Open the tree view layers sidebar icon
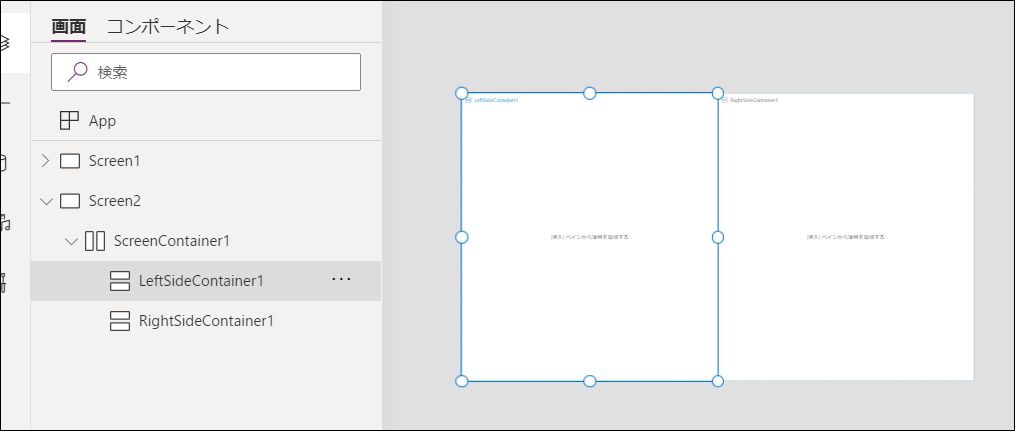1015x431 pixels. tap(5, 43)
